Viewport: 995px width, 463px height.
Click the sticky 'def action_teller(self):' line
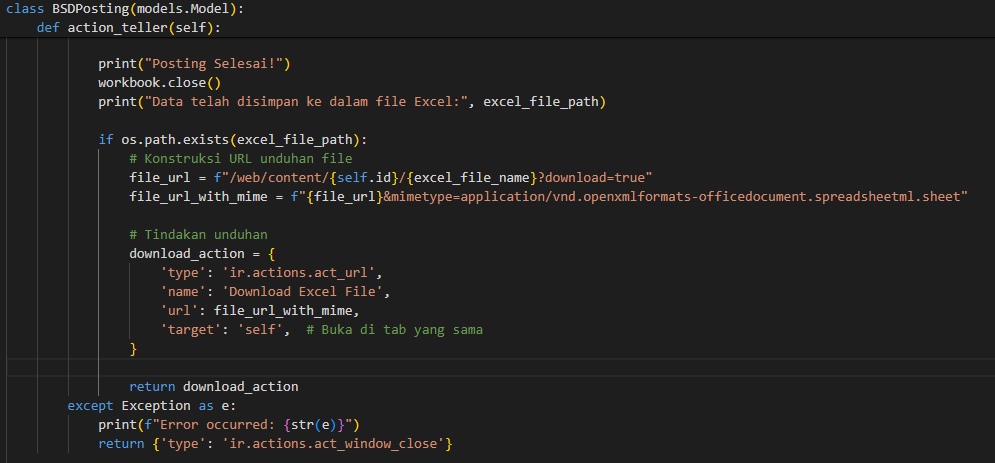[130, 28]
